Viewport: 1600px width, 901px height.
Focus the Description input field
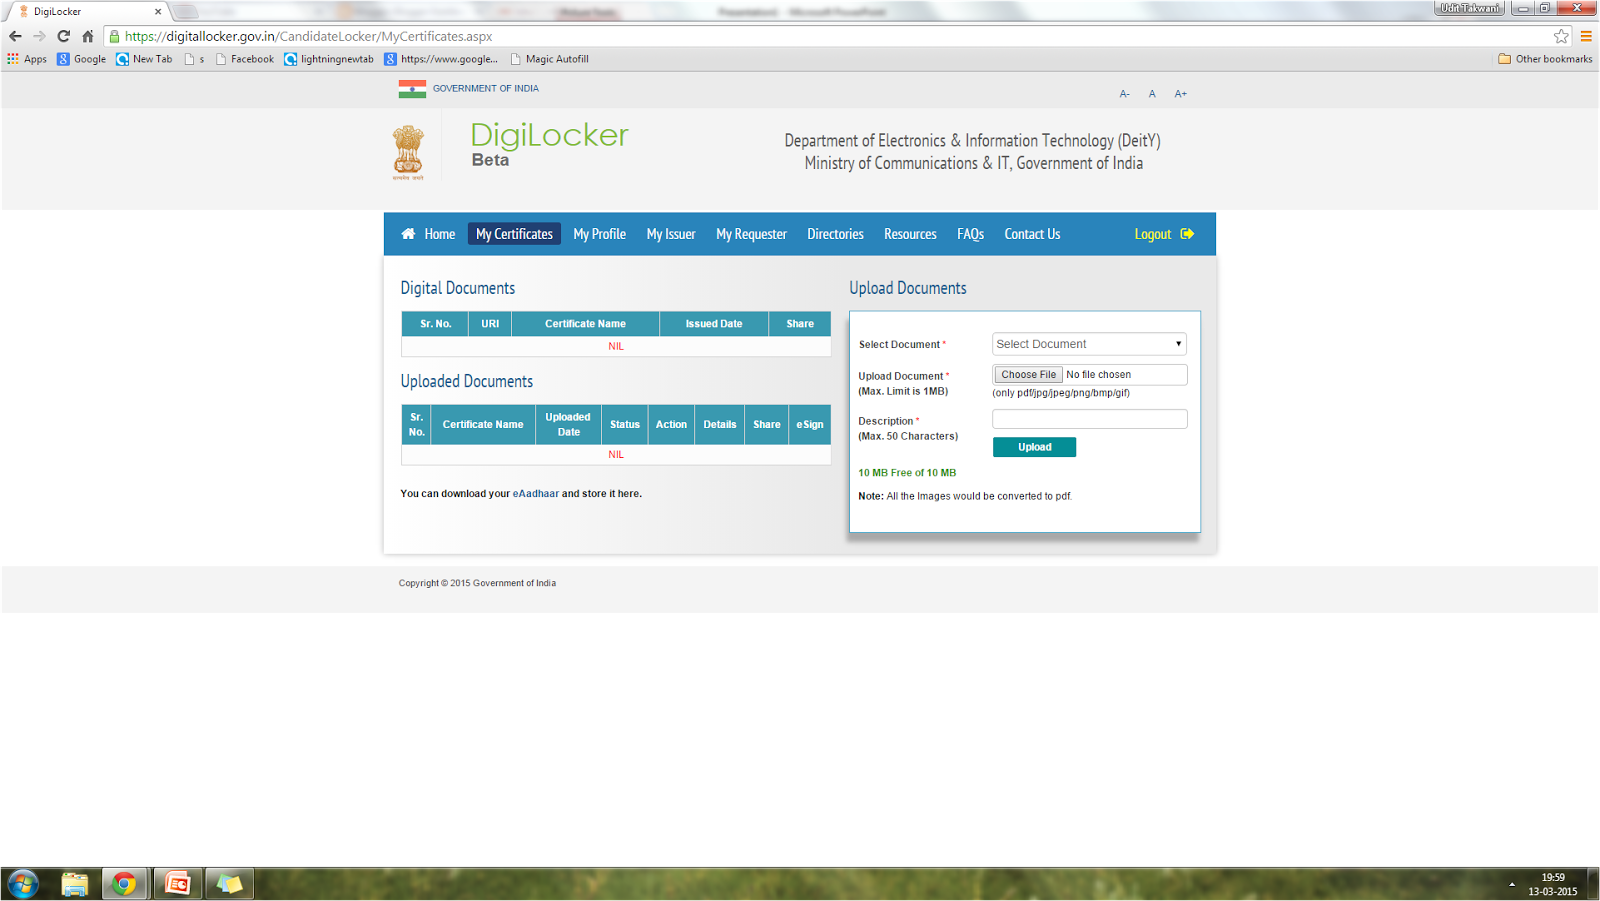coord(1090,419)
